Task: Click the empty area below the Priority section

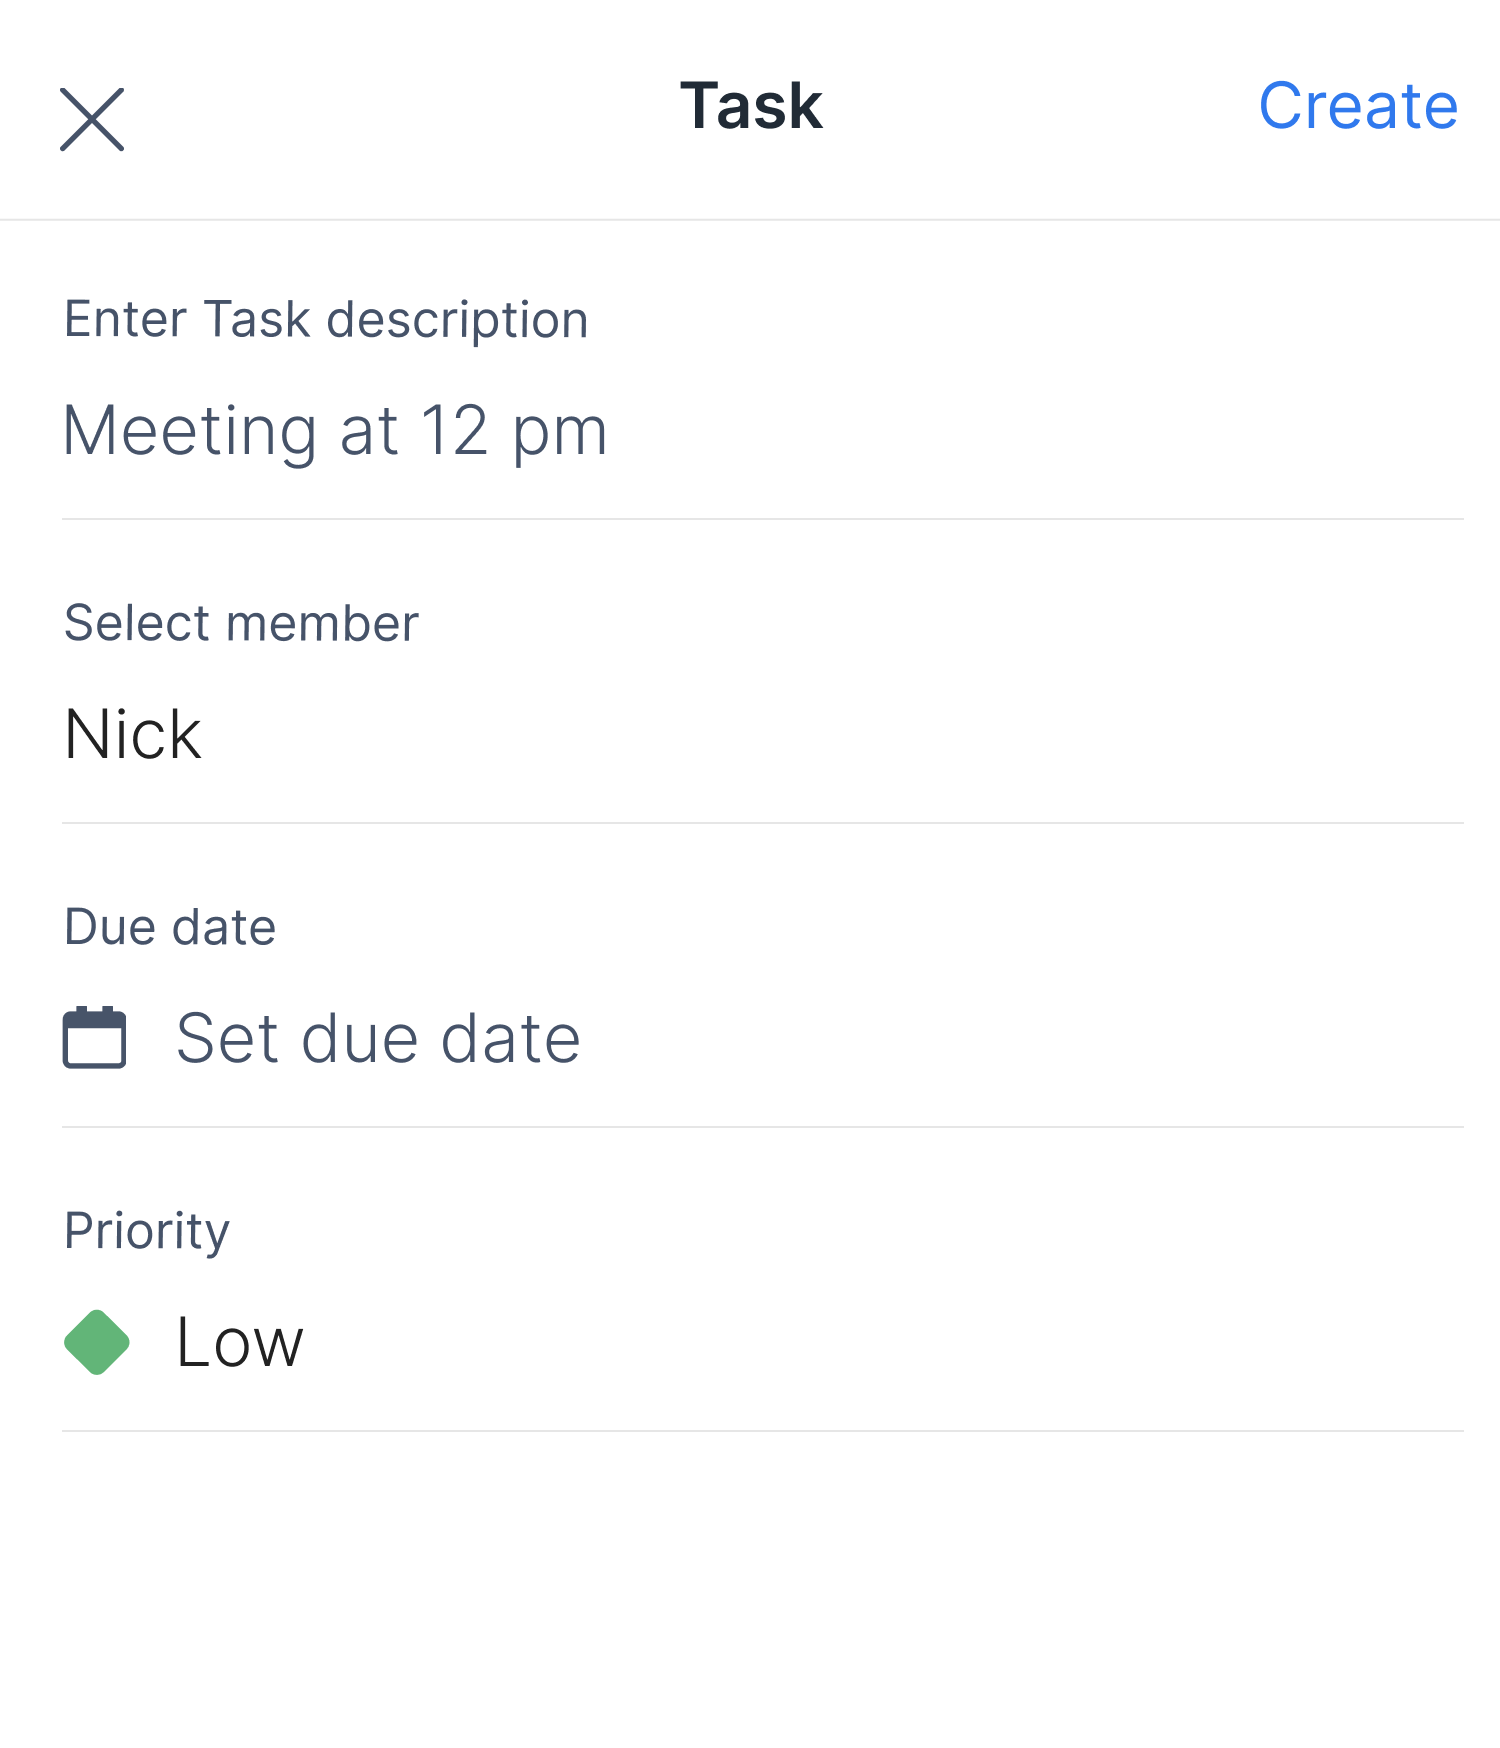Action: coord(750,1590)
